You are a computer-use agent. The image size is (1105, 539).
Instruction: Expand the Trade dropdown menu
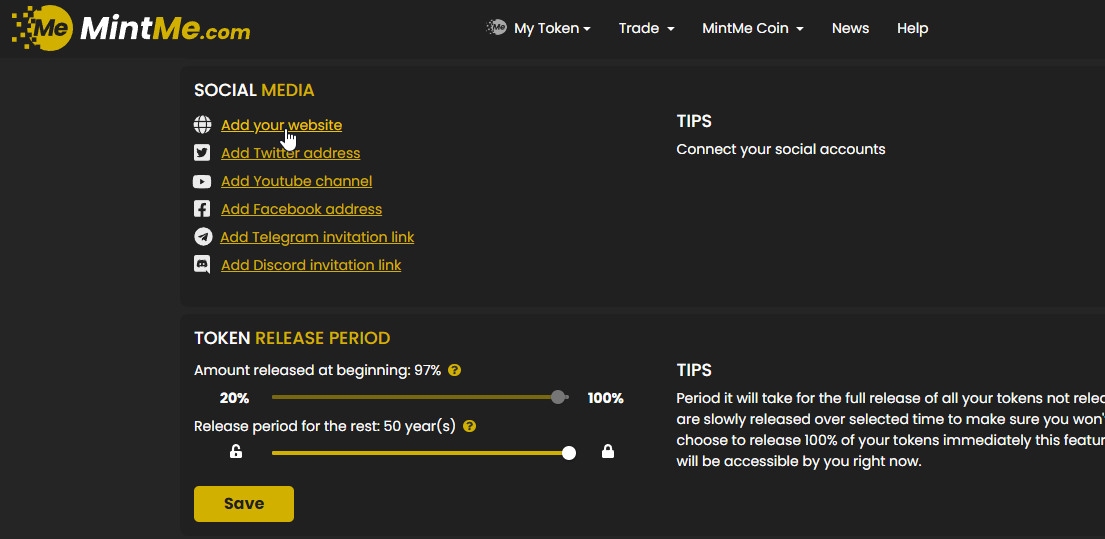coord(646,28)
